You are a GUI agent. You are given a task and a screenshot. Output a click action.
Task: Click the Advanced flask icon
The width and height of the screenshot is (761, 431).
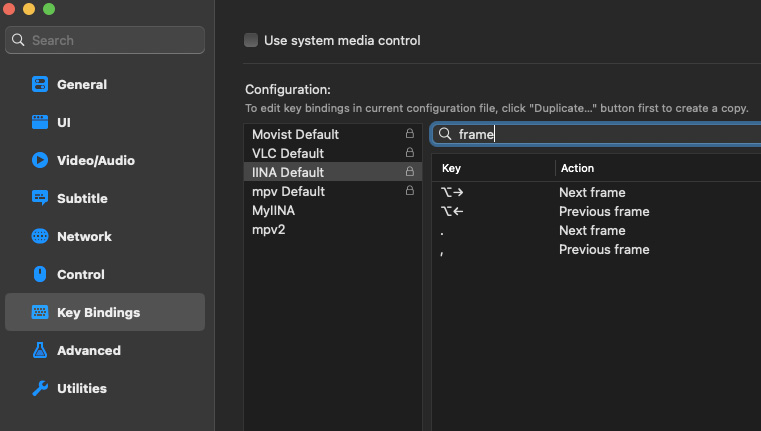[x=40, y=351]
